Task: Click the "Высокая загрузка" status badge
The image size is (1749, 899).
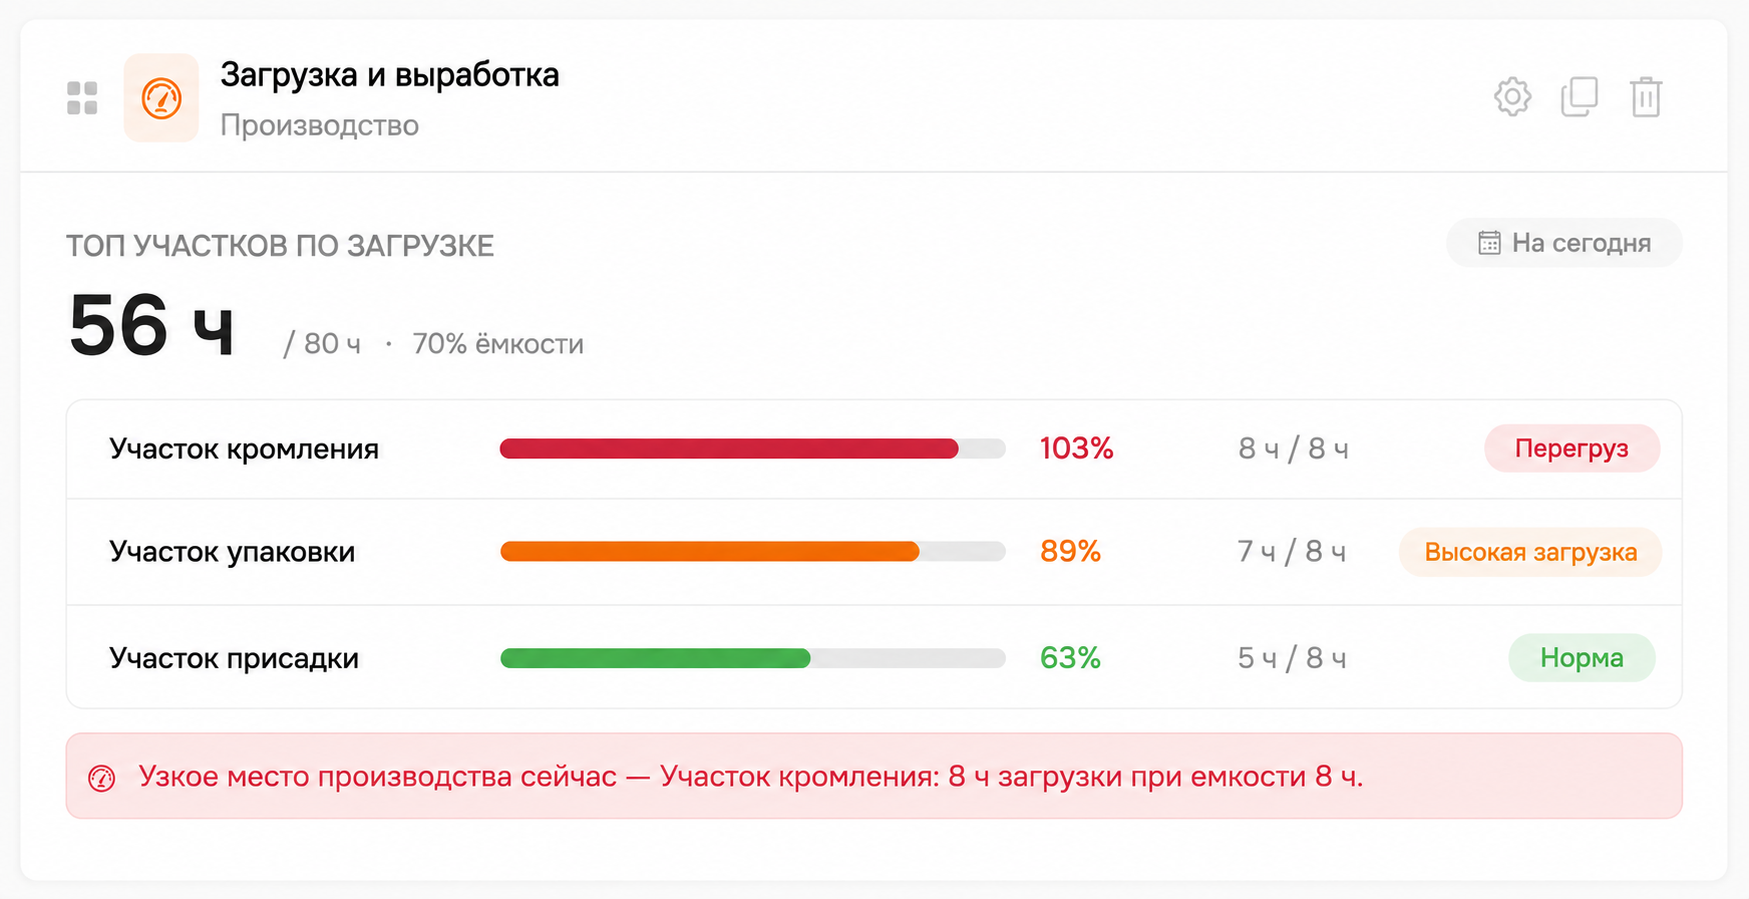Action: pos(1530,552)
